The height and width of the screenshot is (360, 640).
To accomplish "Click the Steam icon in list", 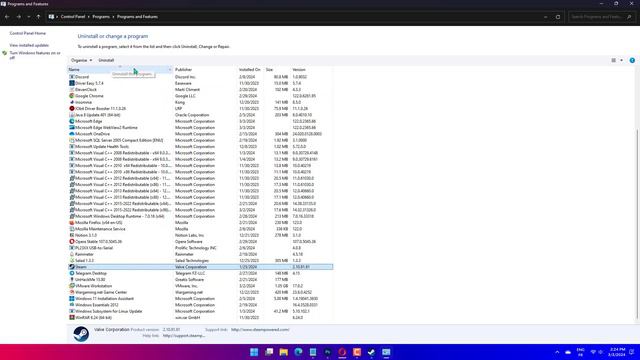I will pos(72,267).
